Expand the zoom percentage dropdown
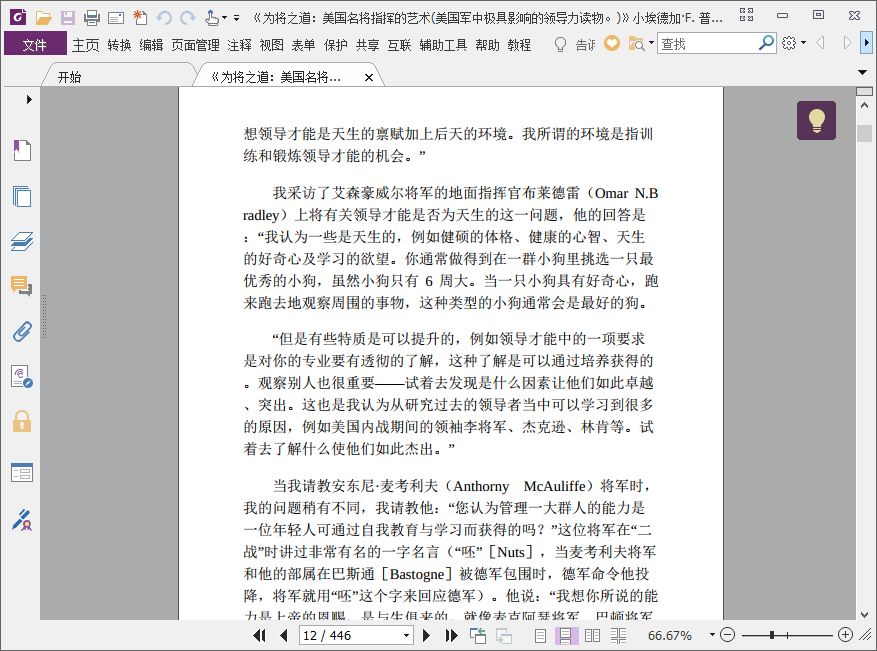 712,635
